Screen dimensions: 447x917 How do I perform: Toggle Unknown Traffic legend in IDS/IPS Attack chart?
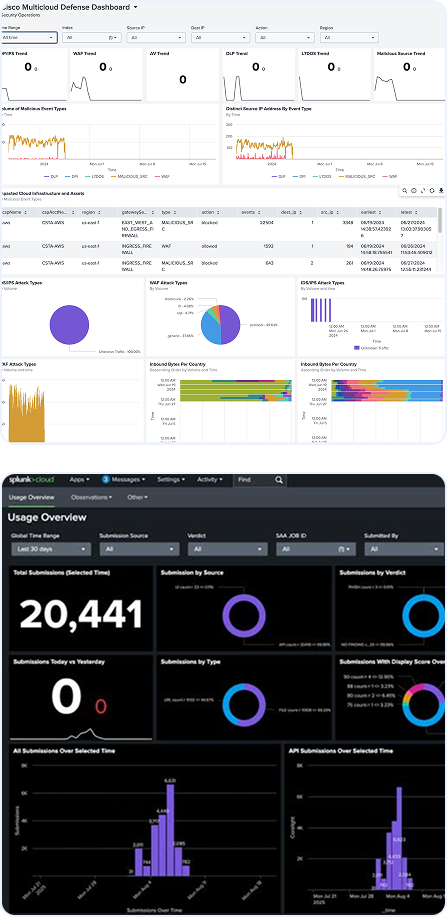click(x=370, y=348)
